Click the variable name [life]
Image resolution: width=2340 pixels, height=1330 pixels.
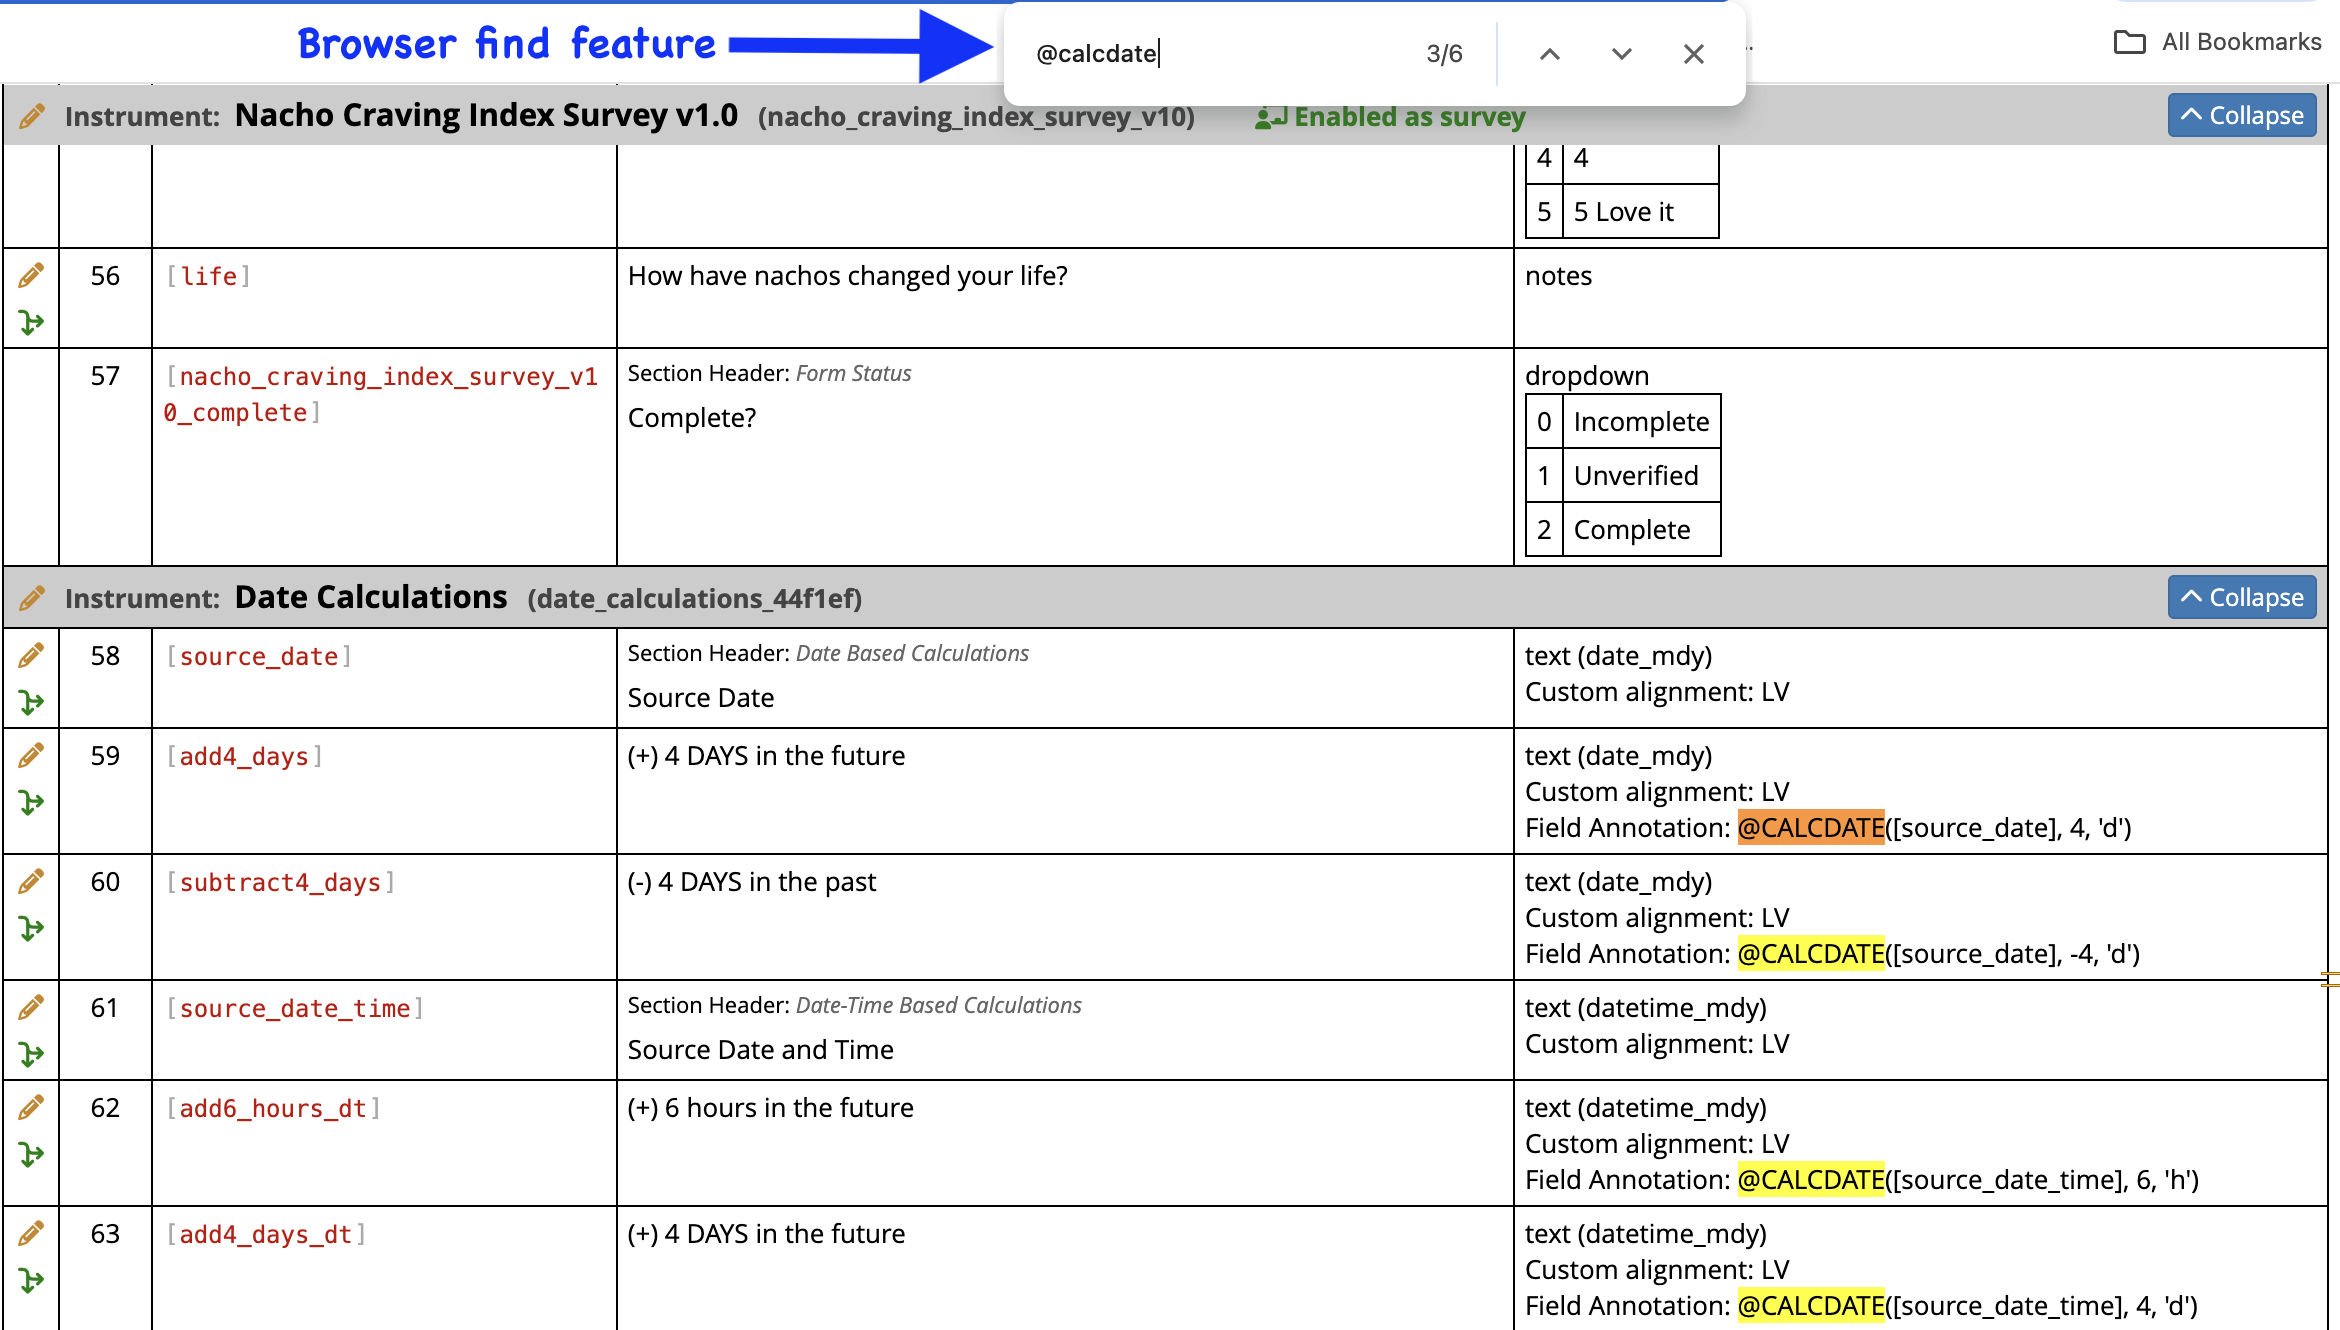(x=208, y=276)
